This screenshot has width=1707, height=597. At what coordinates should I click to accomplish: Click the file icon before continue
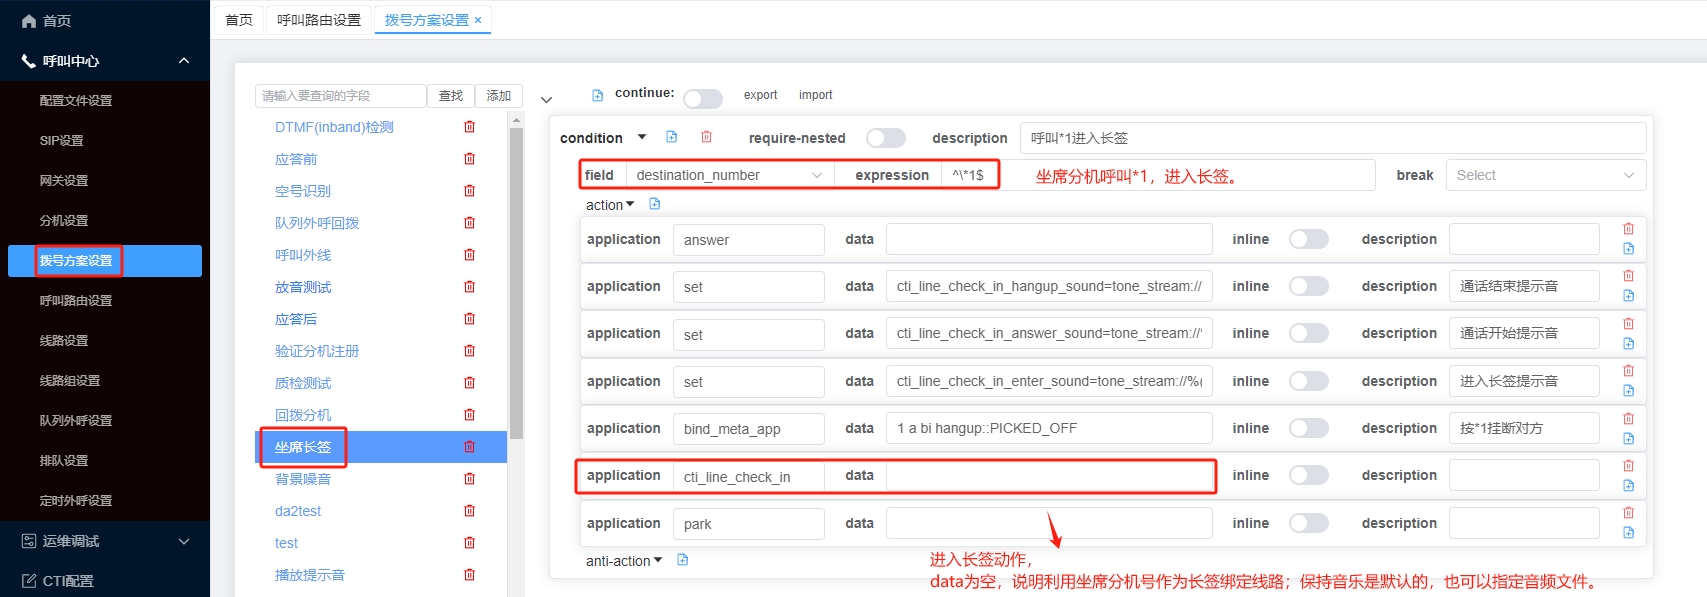coord(598,95)
